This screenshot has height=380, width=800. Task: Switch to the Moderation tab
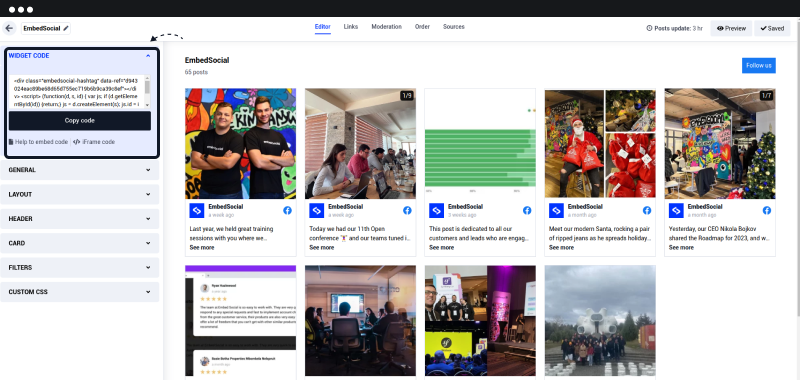386,27
